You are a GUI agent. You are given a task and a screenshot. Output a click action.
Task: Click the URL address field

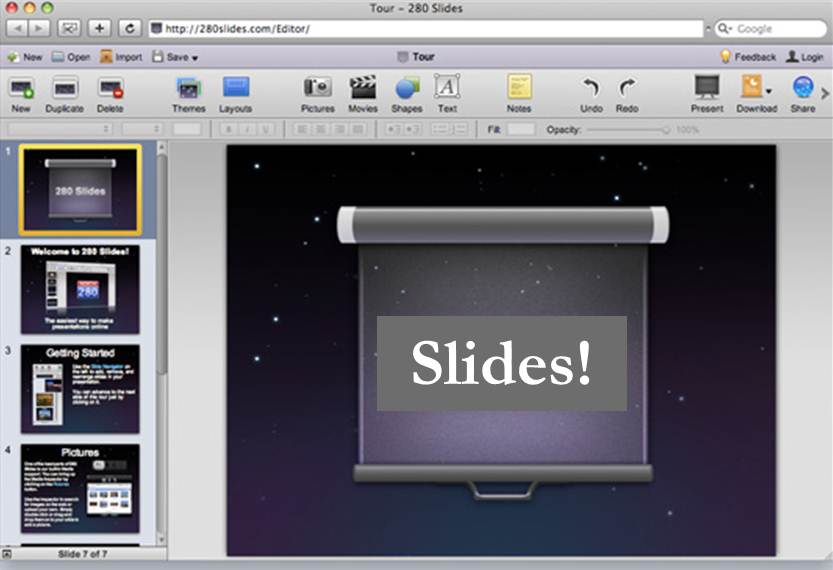tap(426, 28)
